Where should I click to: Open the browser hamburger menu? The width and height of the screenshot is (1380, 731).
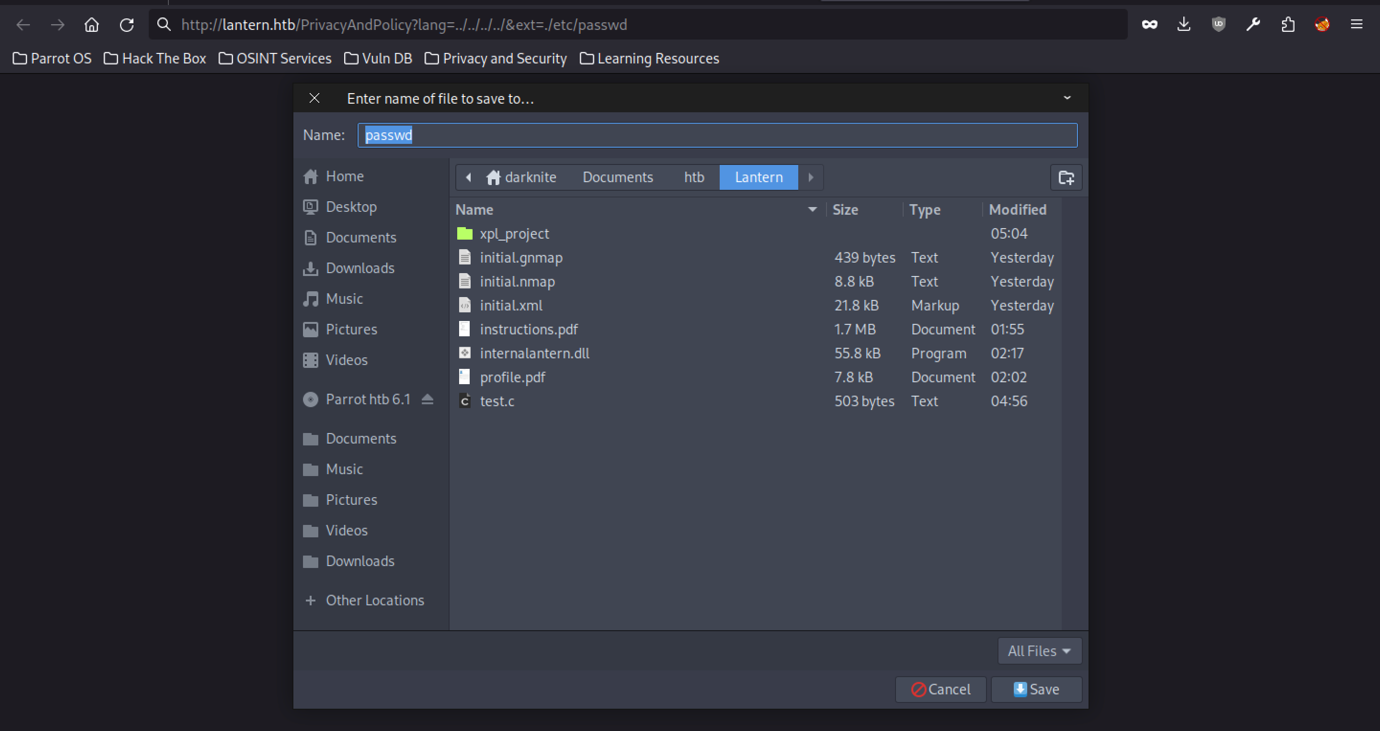pyautogui.click(x=1357, y=25)
